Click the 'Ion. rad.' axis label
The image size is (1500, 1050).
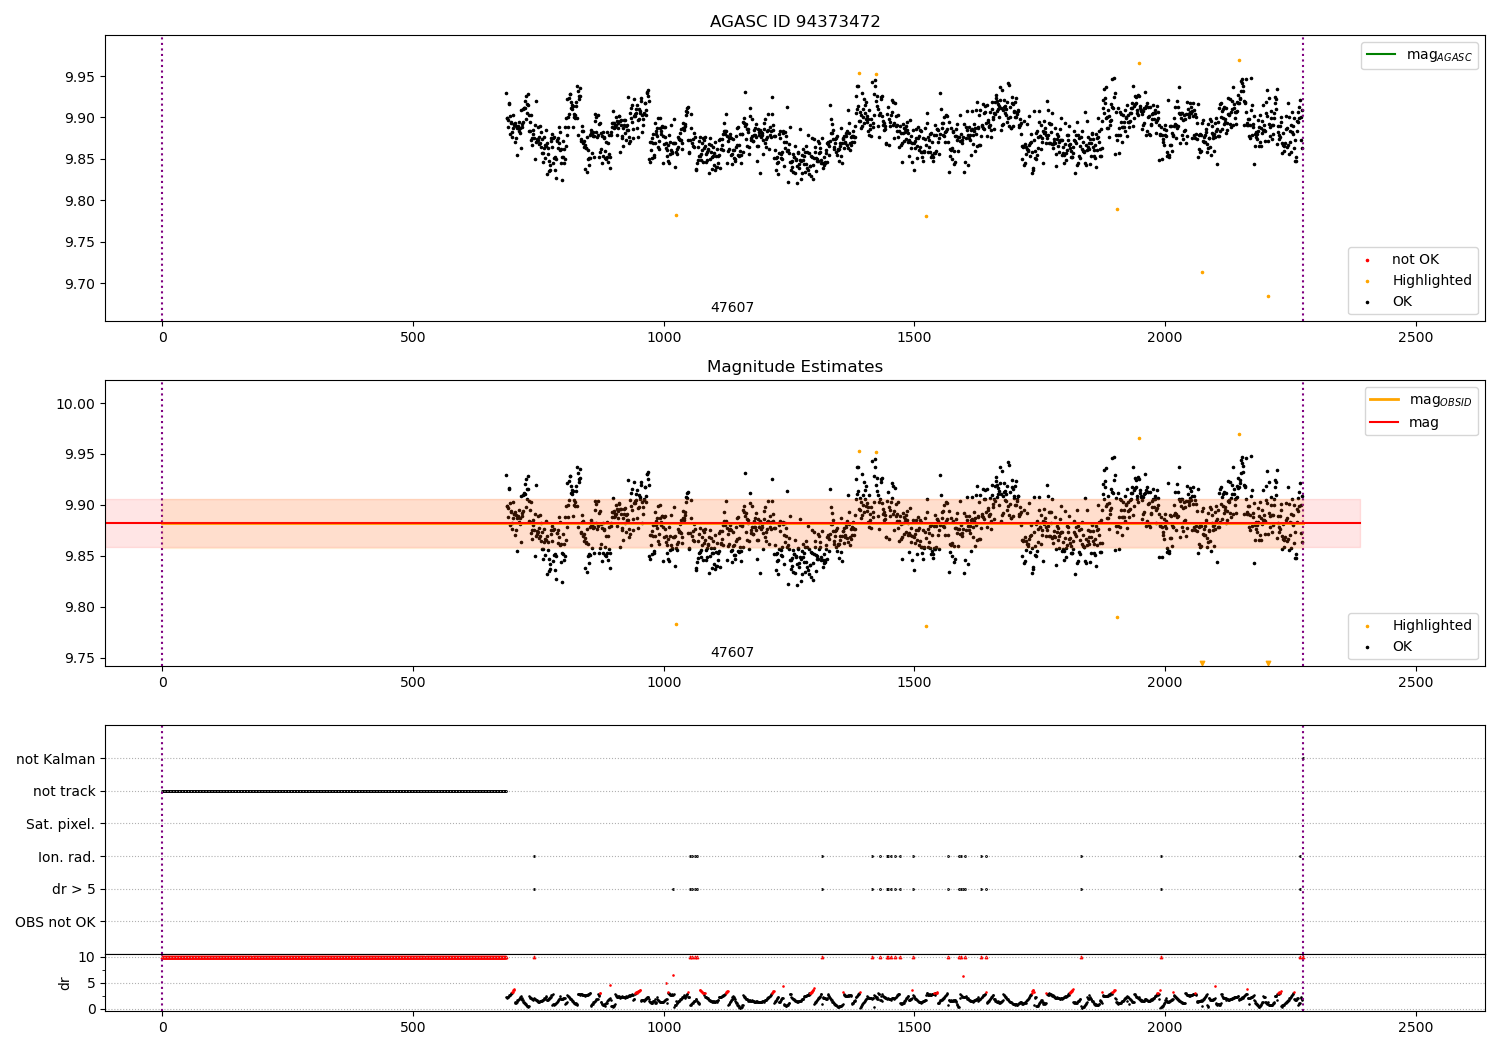pyautogui.click(x=67, y=857)
